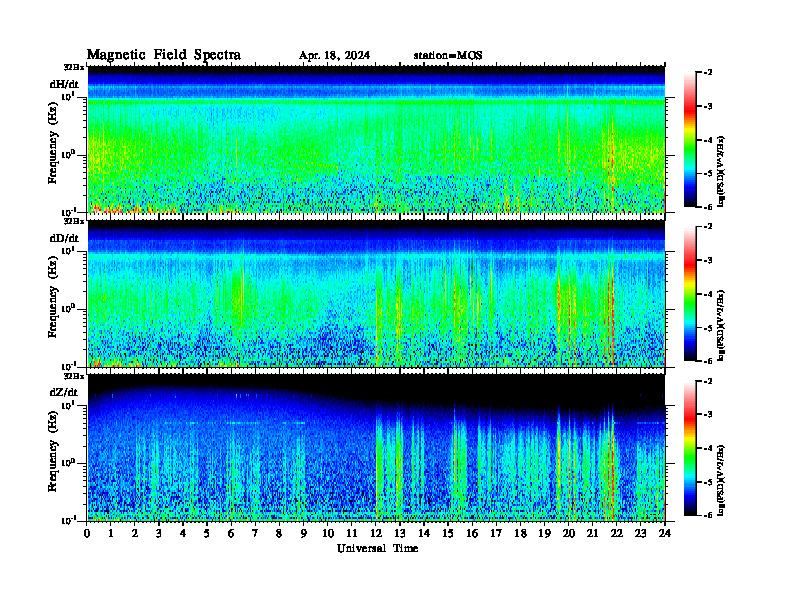Click the middle panel color scale bar

pyautogui.click(x=690, y=294)
